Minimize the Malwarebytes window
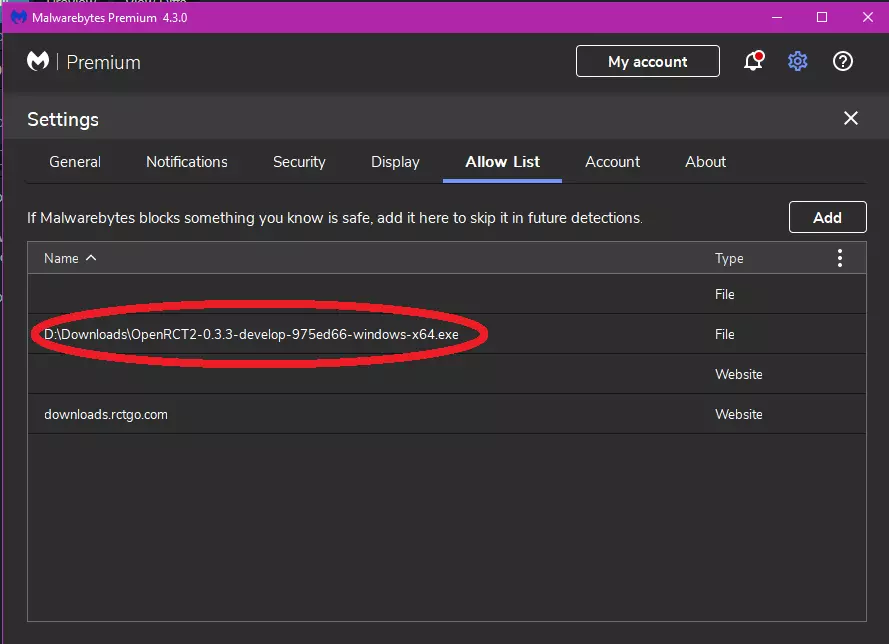This screenshot has height=644, width=889. (x=777, y=17)
